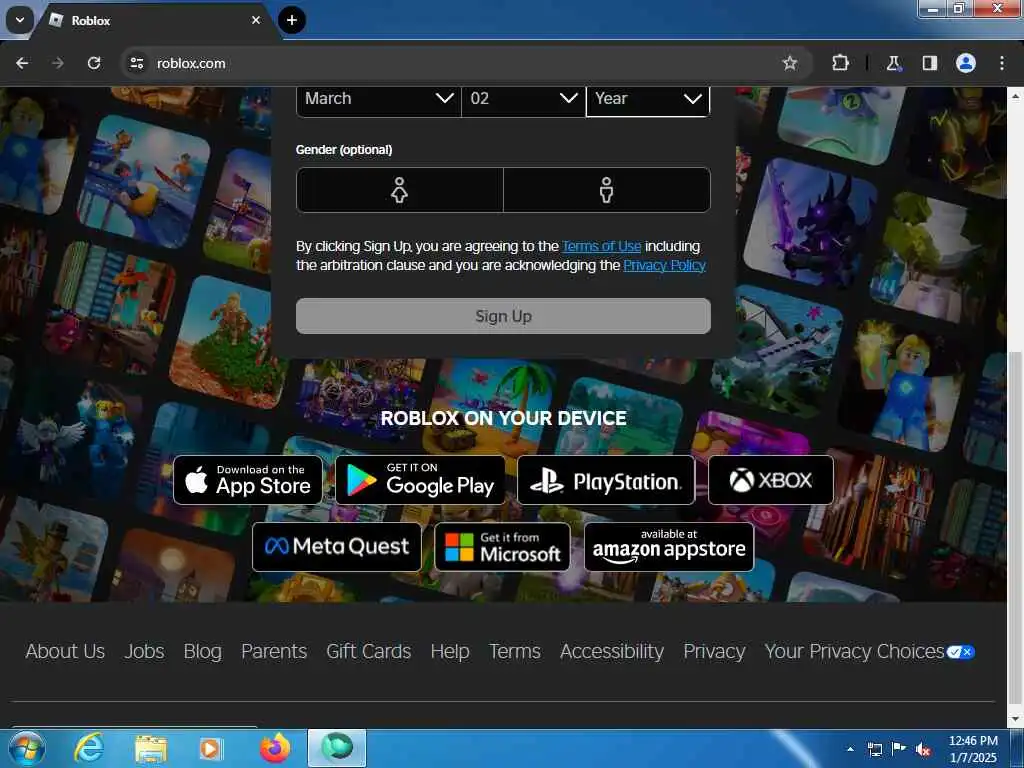
Task: Reload the roblox.com page
Action: [x=94, y=63]
